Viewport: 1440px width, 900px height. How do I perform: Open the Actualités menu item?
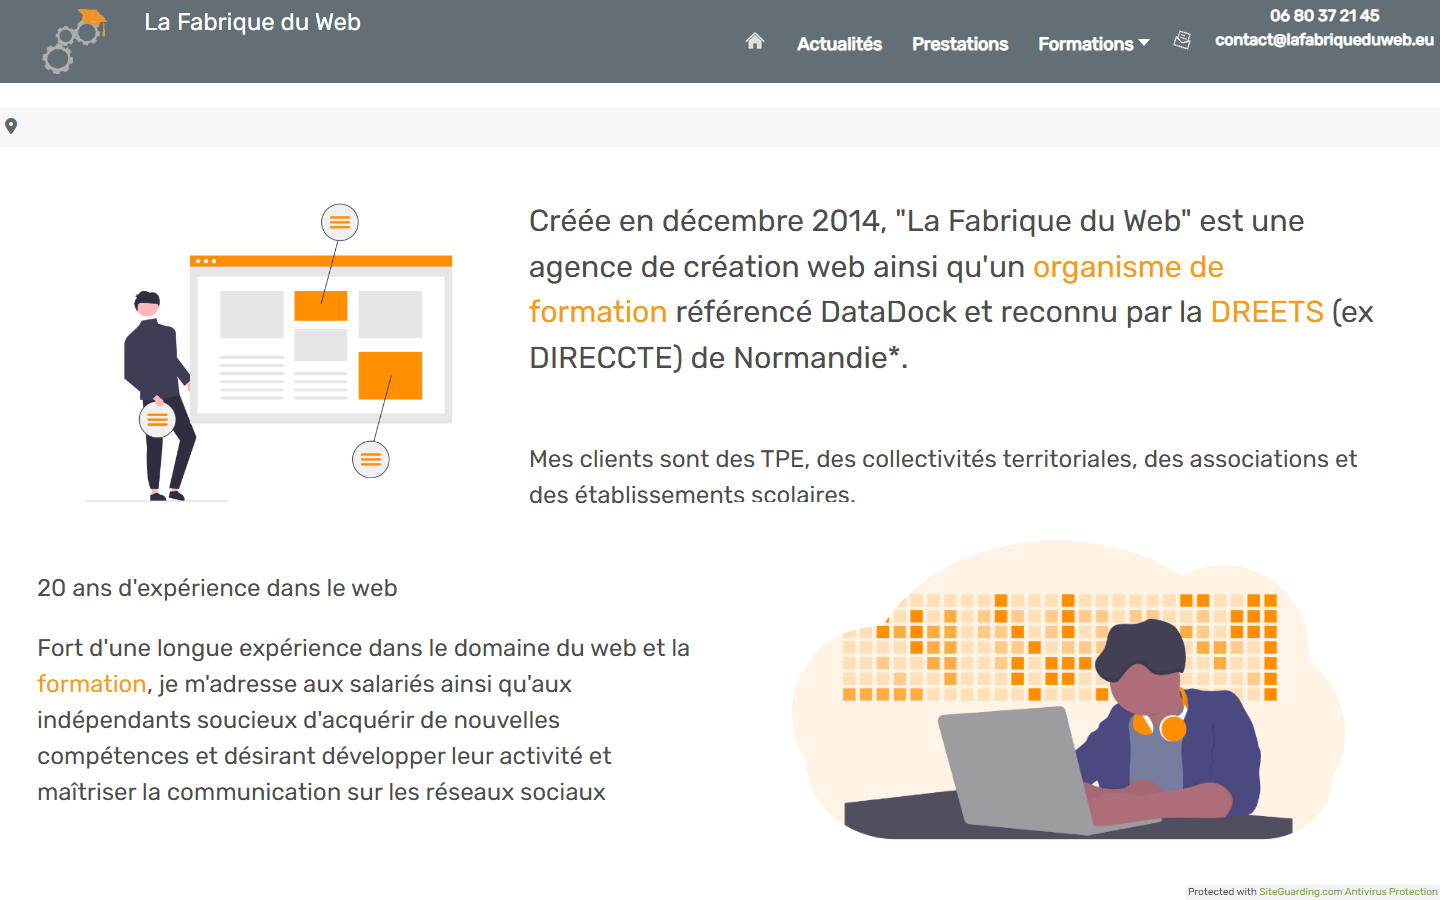coord(839,44)
